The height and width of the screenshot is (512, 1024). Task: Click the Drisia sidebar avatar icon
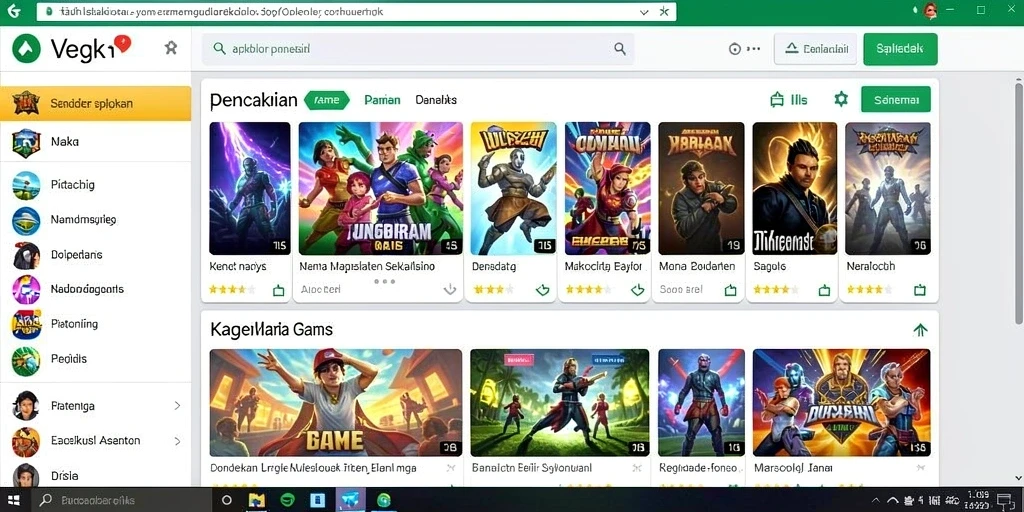[26, 475]
